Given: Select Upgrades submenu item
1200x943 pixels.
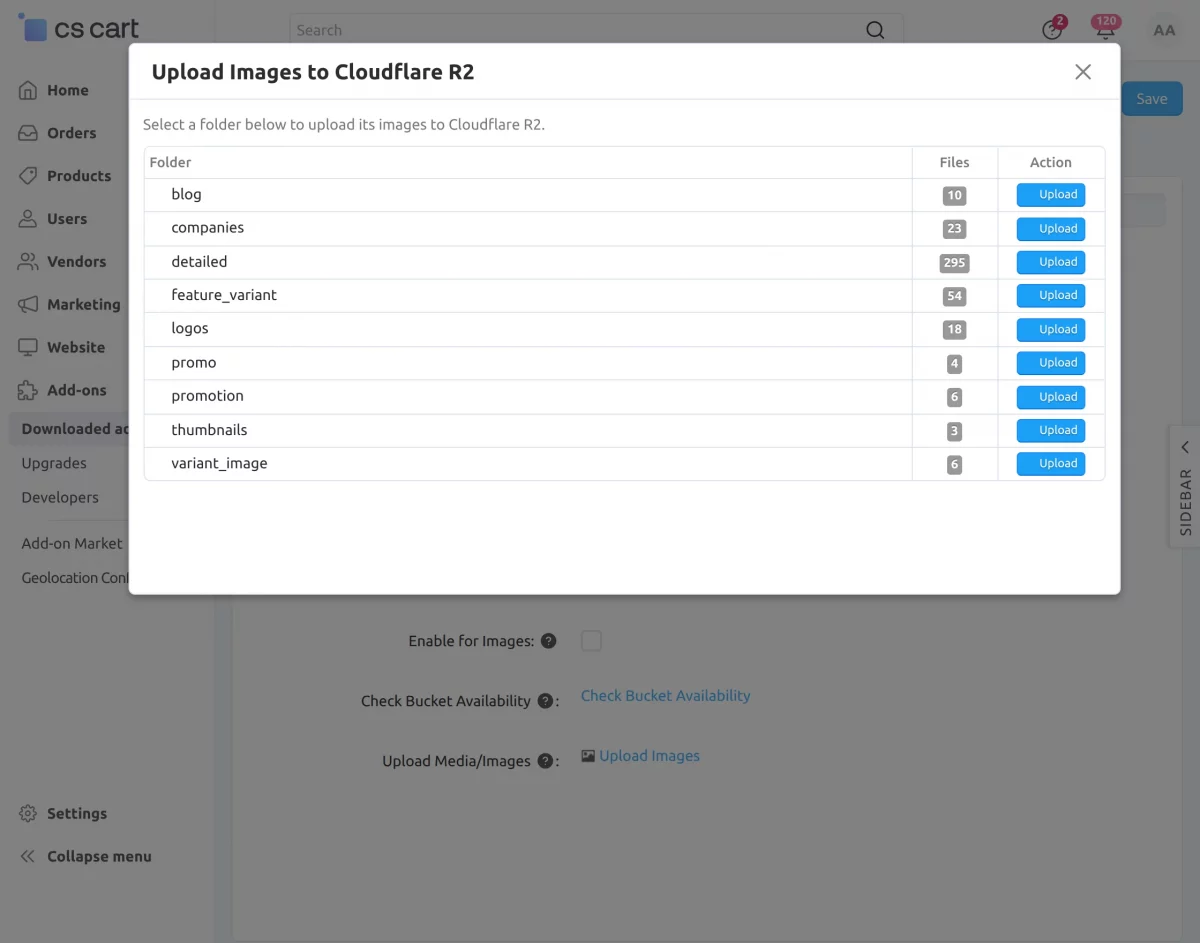Looking at the screenshot, I should point(54,463).
